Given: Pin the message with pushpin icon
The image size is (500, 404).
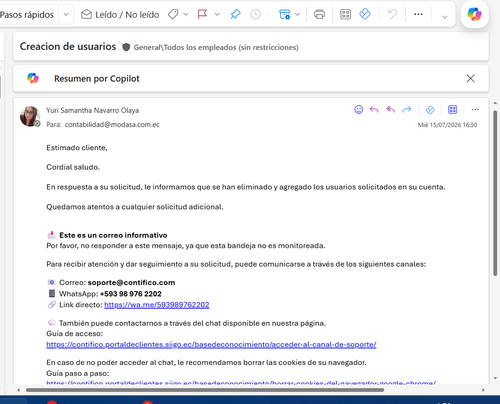Looking at the screenshot, I should tap(235, 14).
